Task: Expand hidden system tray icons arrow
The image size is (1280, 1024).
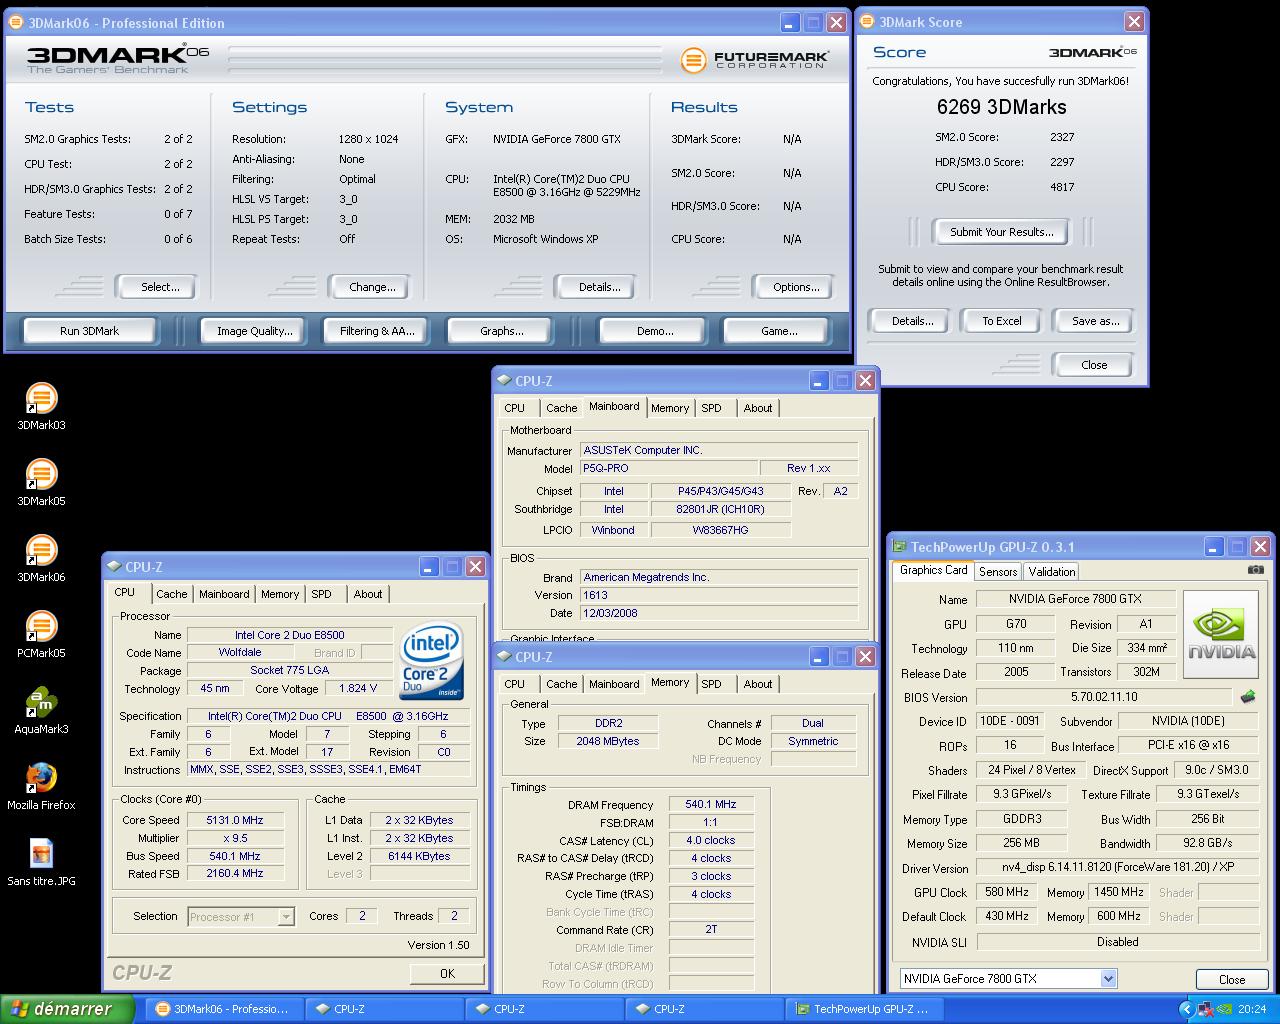Action: [1186, 1009]
